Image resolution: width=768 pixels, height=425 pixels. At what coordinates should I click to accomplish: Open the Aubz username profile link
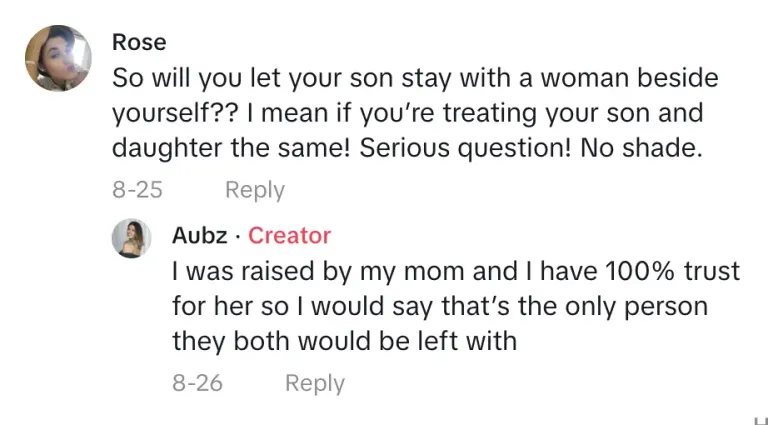pos(199,236)
